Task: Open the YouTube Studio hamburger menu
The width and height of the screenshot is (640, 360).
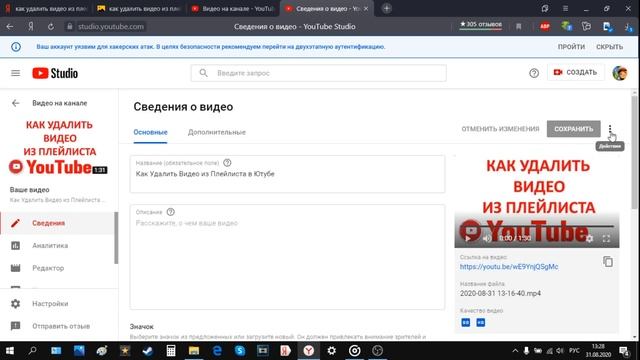Action: [16, 73]
